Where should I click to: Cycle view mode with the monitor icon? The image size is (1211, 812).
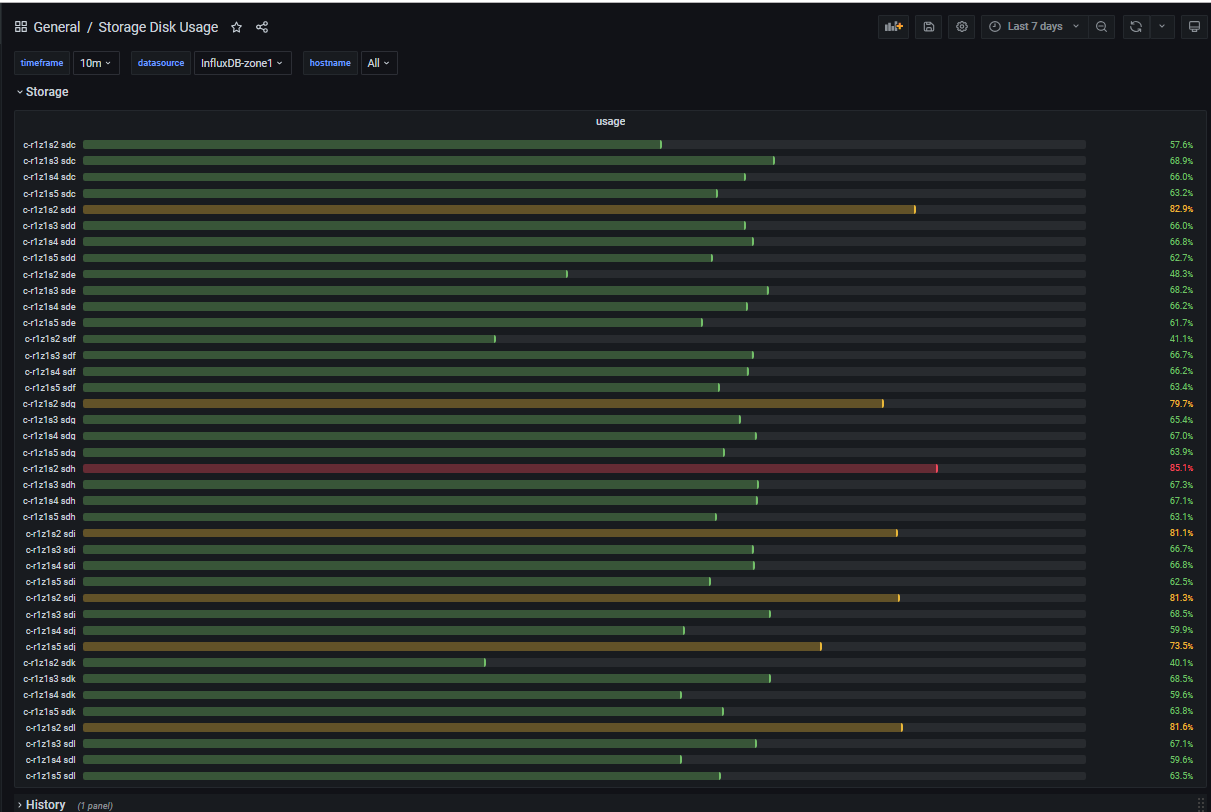[1194, 27]
